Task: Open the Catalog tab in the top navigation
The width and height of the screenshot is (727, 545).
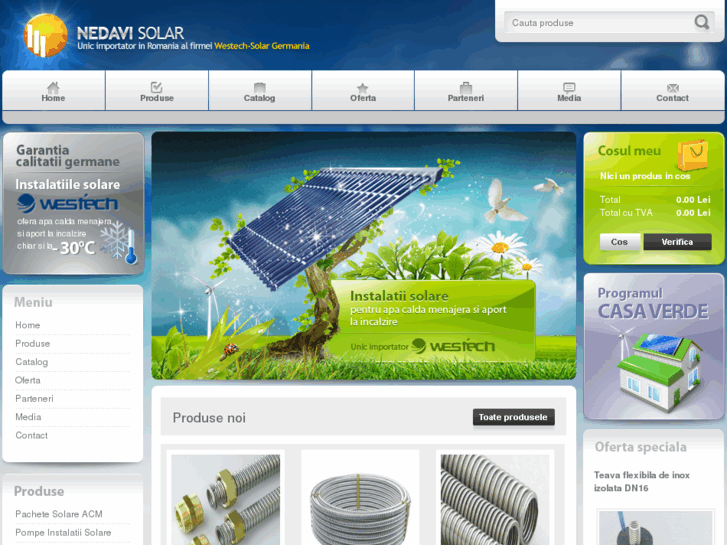Action: pos(260,90)
